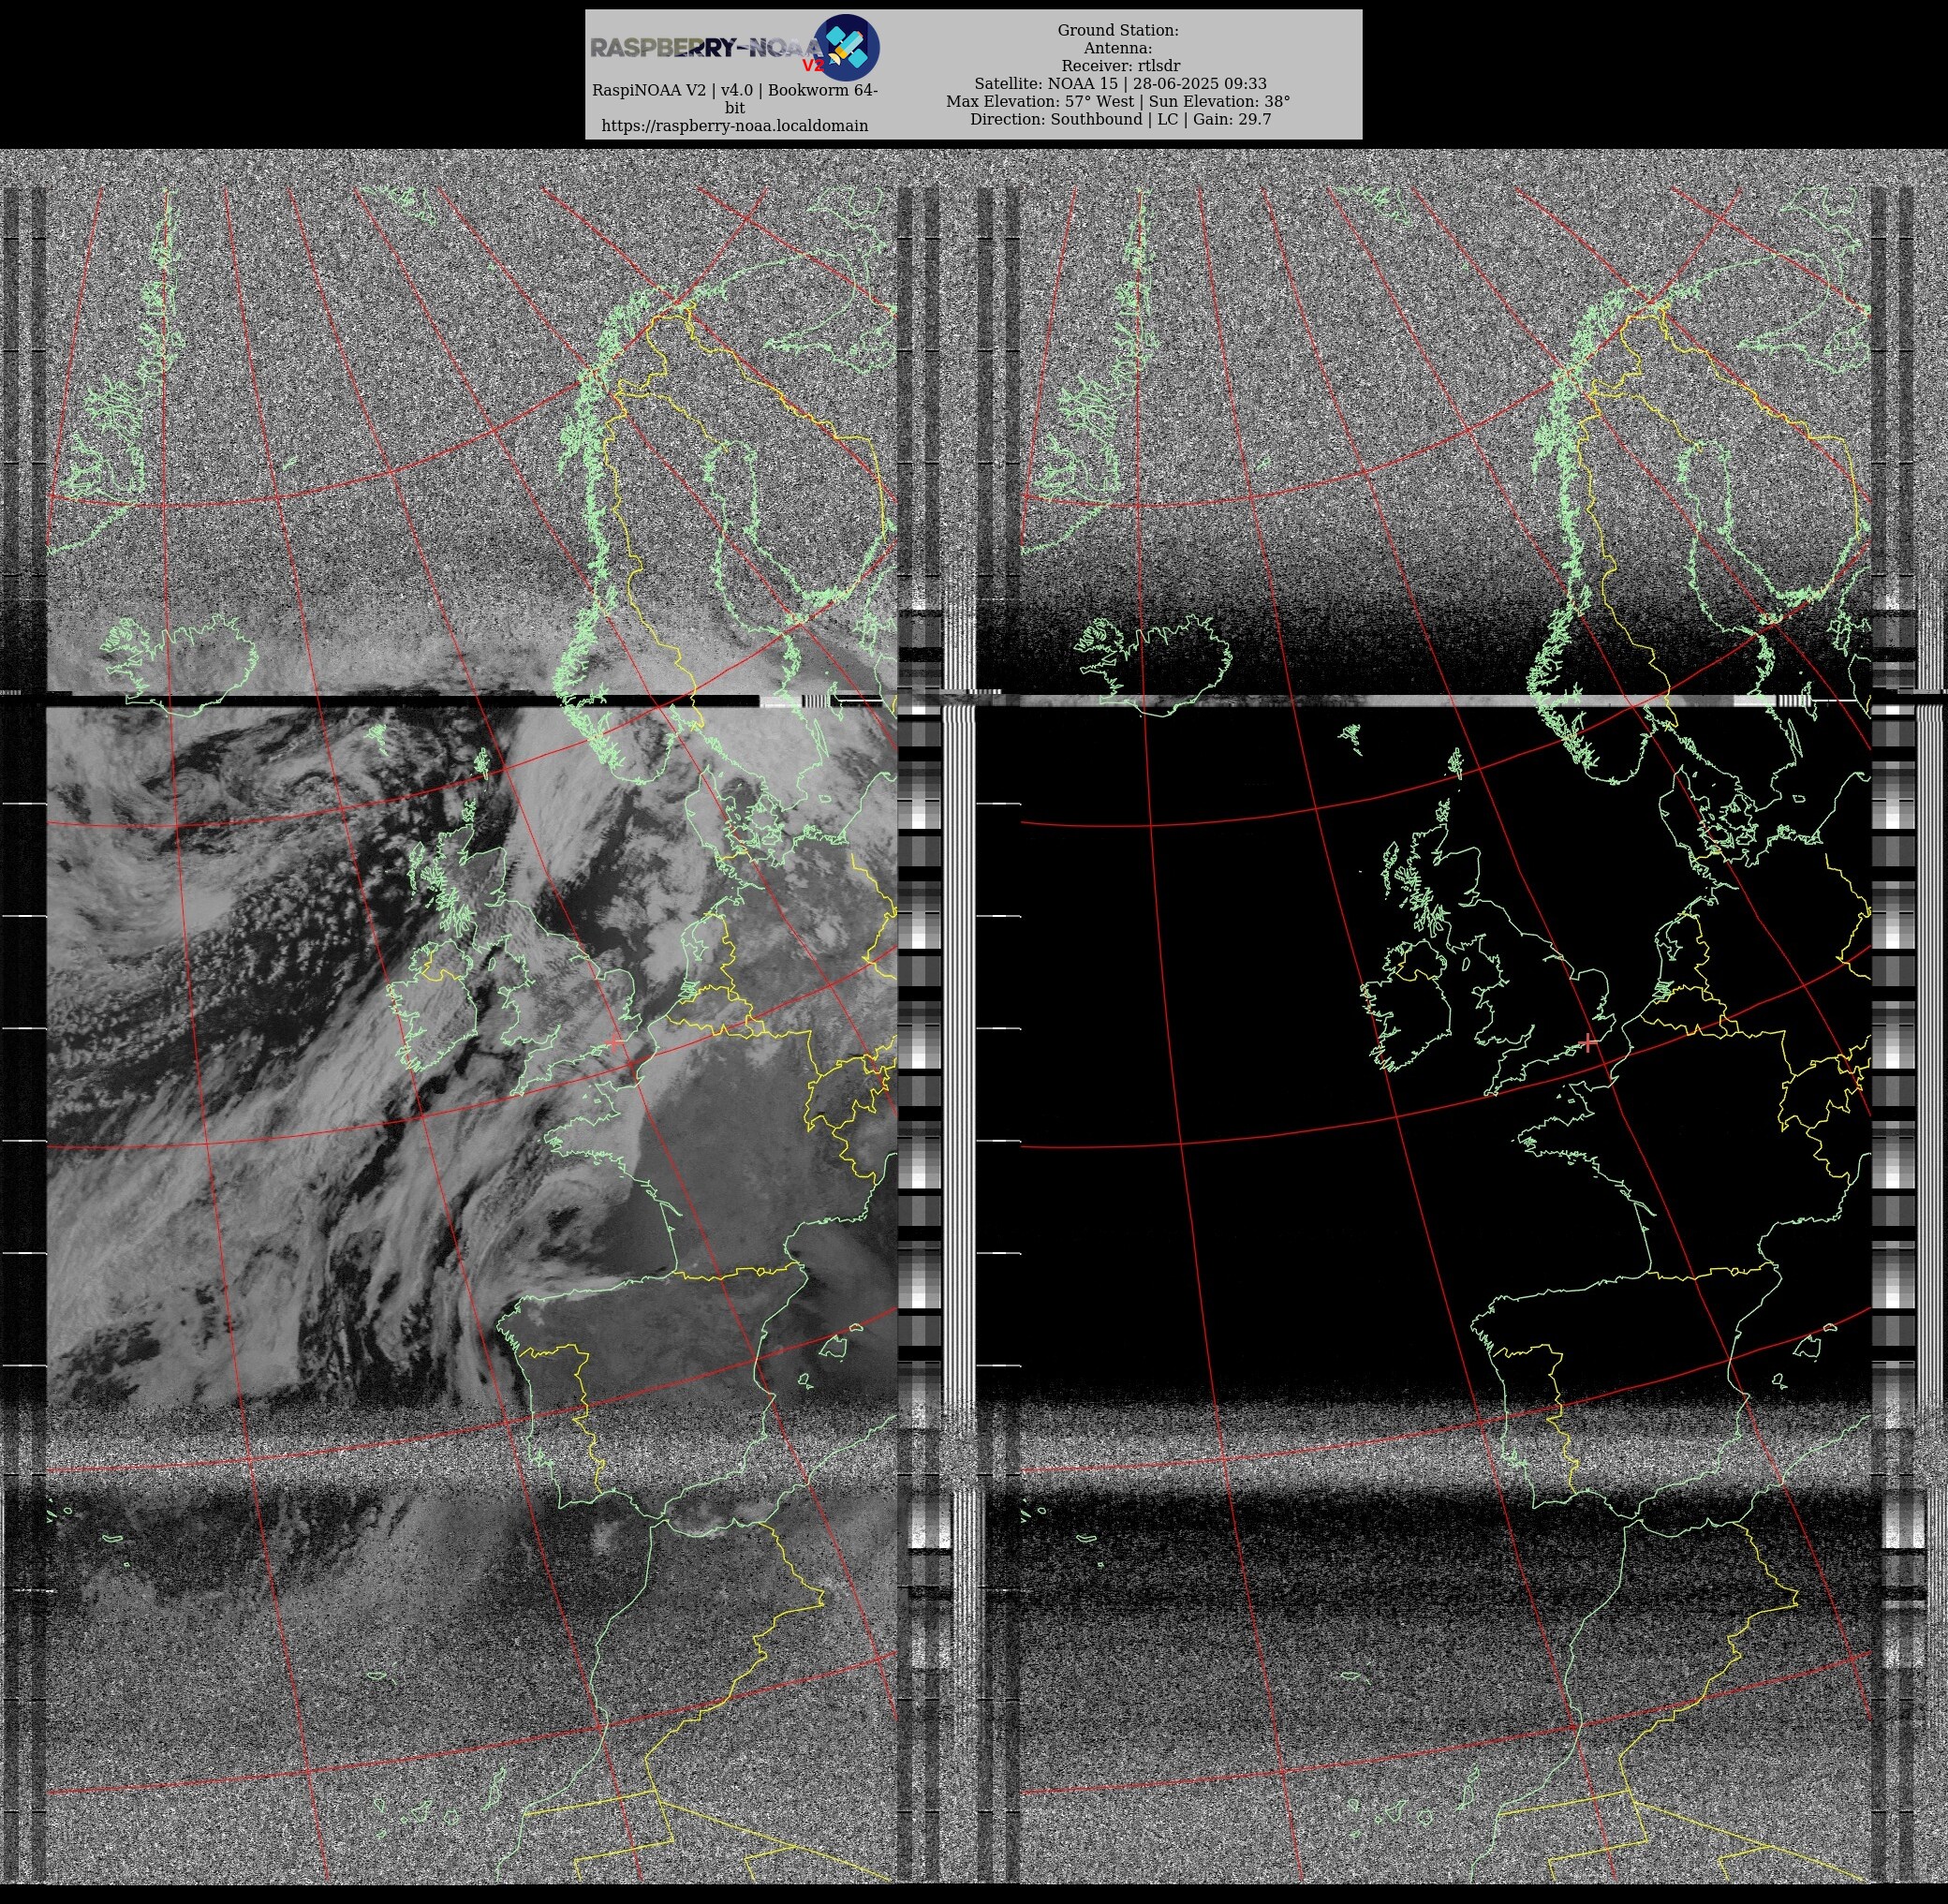Click the Raspberry-NOAA V2 satellite logo
This screenshot has width=1948, height=1904.
(x=846, y=47)
